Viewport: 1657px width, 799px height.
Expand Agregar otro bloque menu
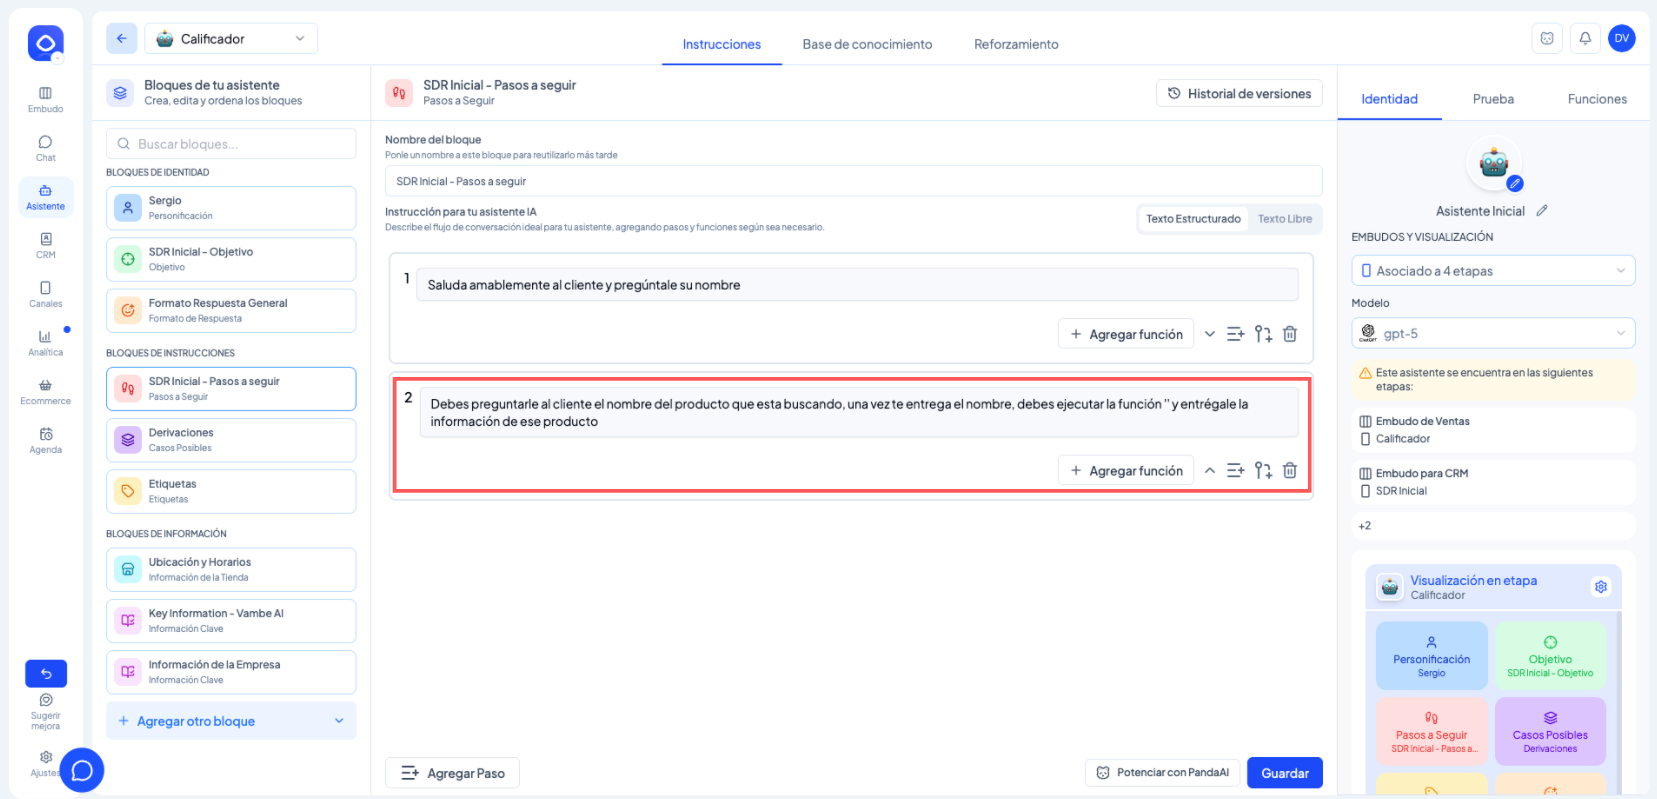pyautogui.click(x=231, y=721)
